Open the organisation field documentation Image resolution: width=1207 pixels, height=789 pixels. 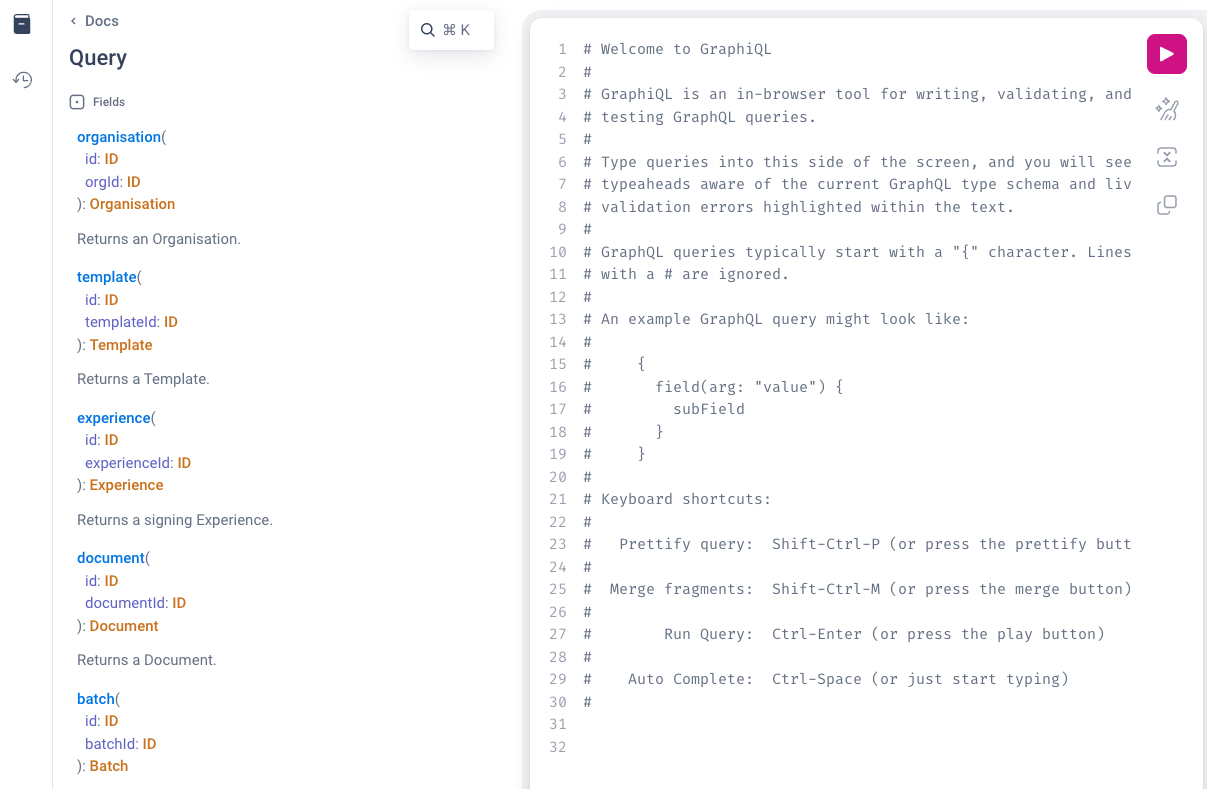pyautogui.click(x=118, y=136)
